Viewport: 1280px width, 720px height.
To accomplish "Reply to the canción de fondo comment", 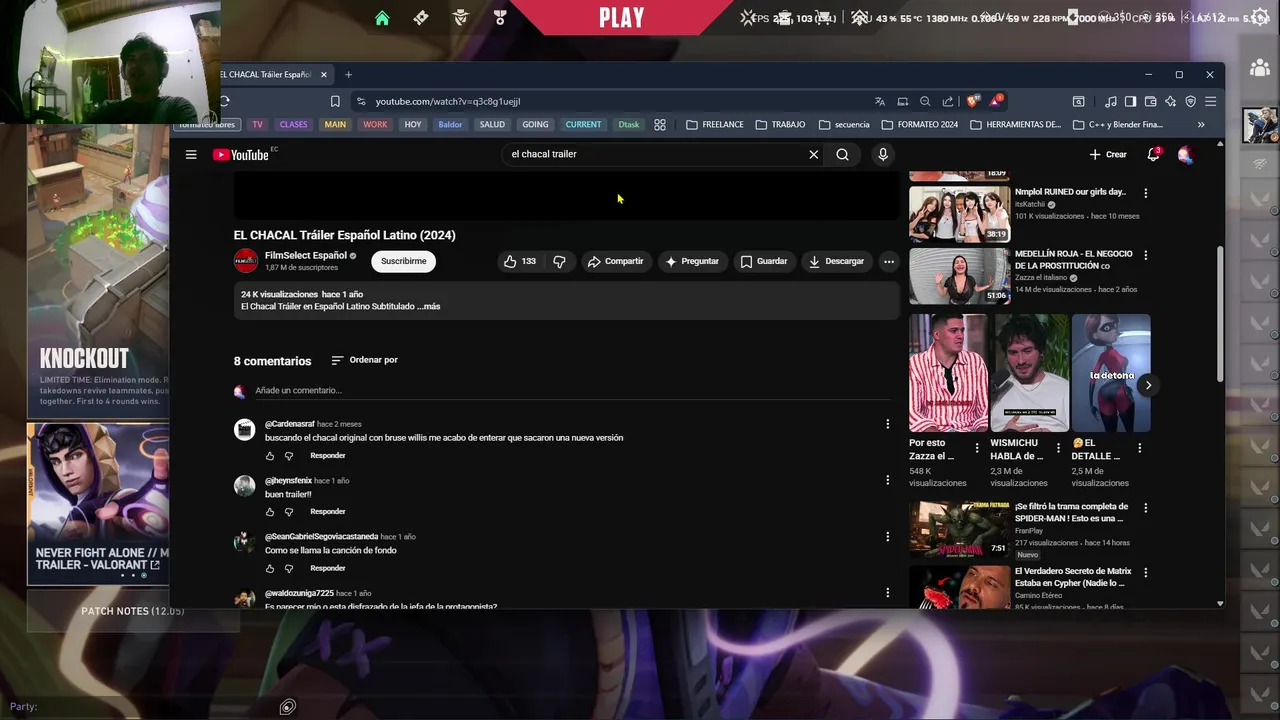I will point(328,568).
